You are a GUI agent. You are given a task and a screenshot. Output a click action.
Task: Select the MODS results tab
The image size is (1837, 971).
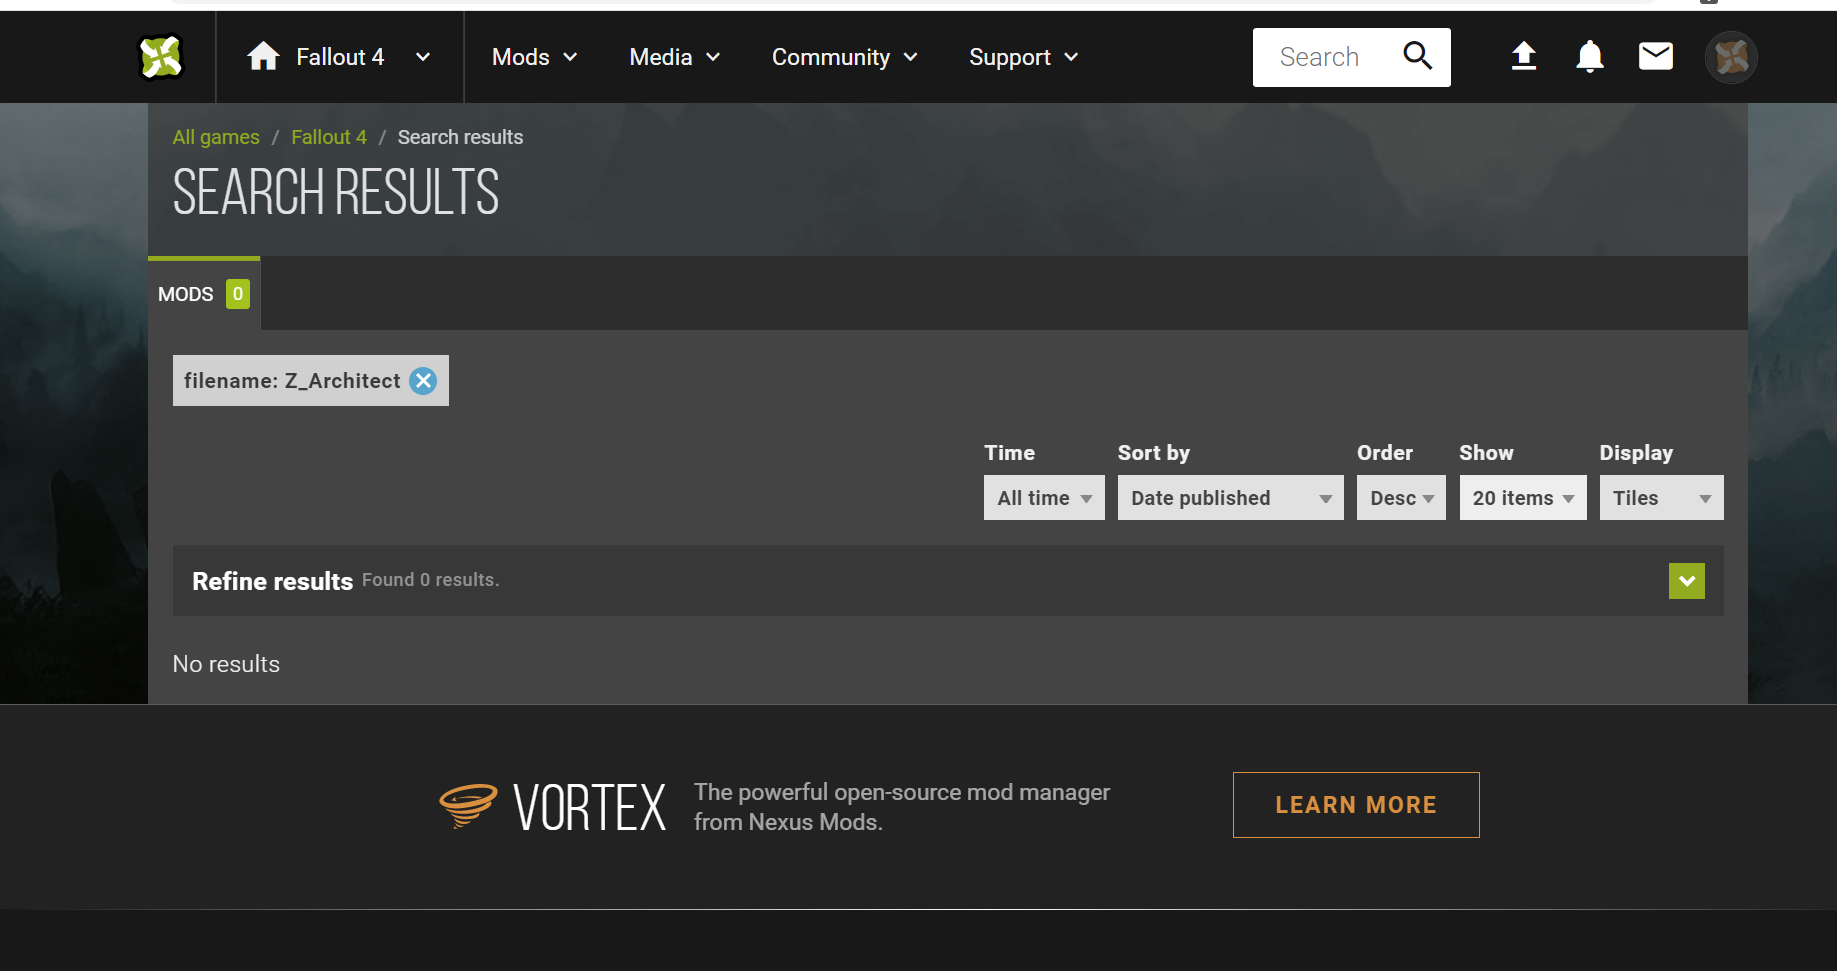[204, 294]
